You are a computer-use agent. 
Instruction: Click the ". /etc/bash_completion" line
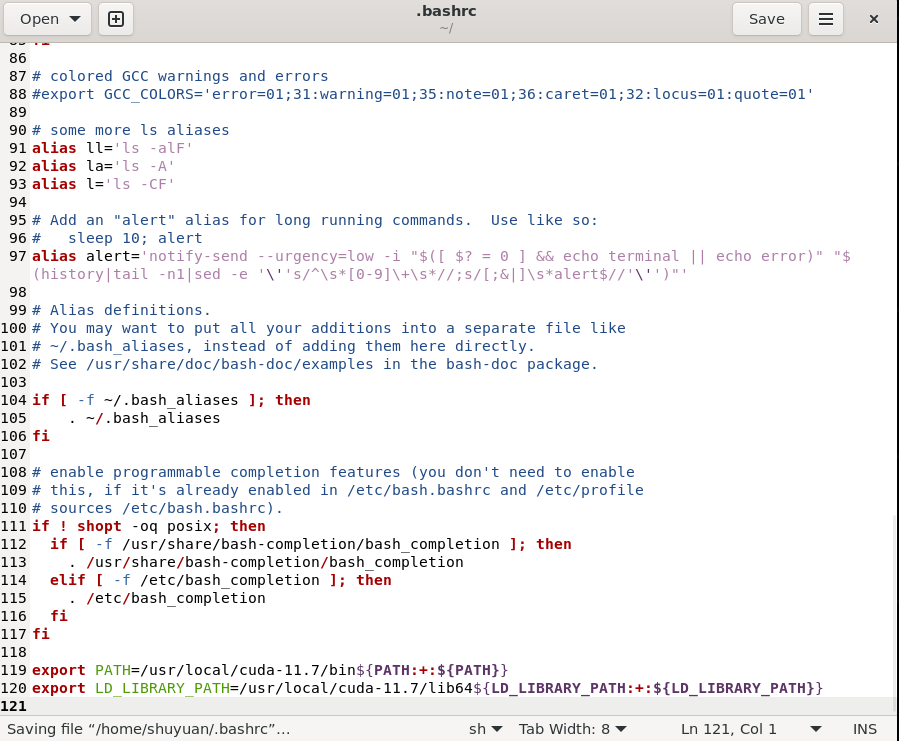pos(167,598)
